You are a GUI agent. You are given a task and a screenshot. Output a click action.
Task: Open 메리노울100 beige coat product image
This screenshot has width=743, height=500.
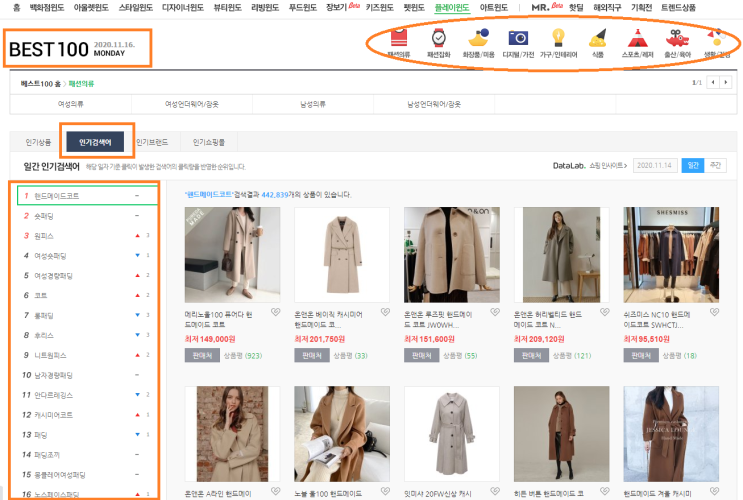click(232, 255)
